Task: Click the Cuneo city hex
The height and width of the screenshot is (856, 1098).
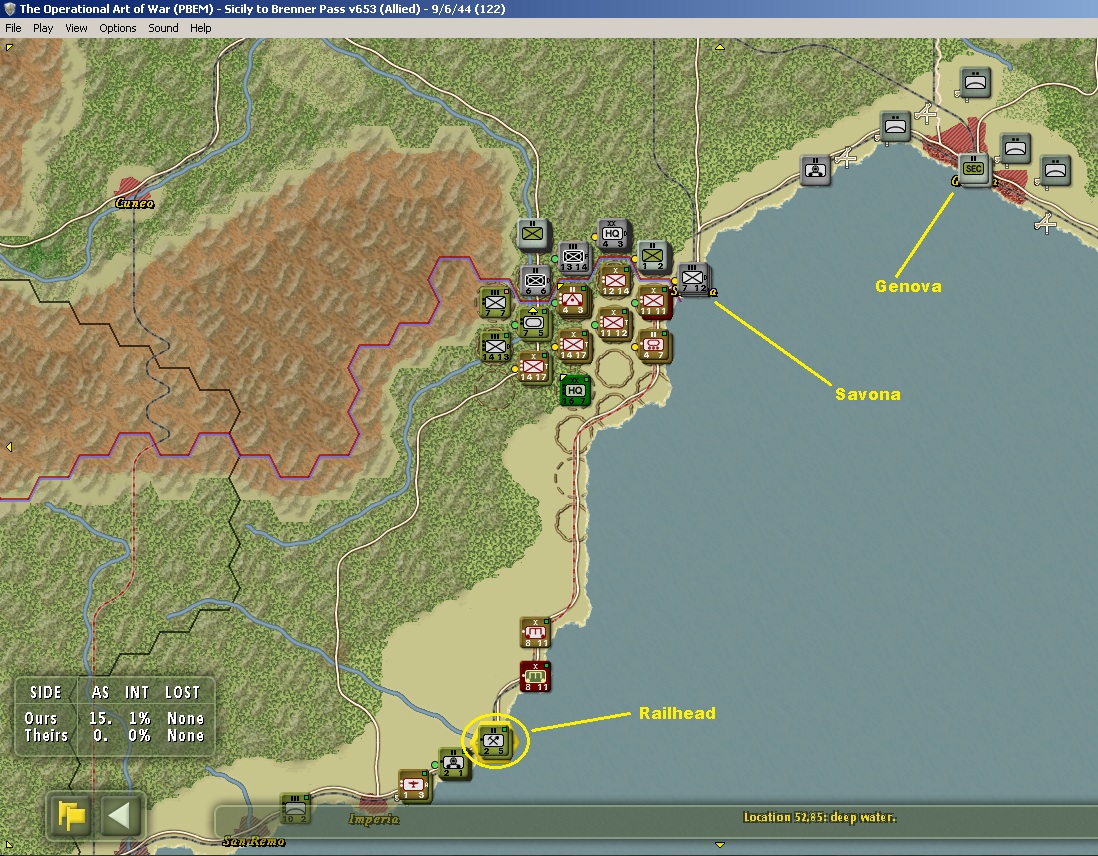Action: [130, 188]
